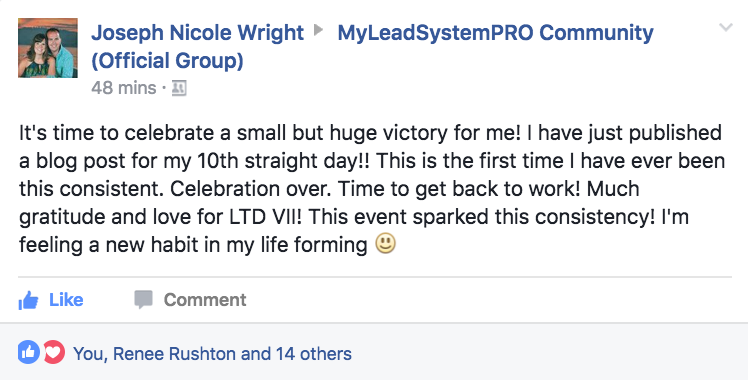
Task: Click the (Official Group) title text
Action: [167, 61]
